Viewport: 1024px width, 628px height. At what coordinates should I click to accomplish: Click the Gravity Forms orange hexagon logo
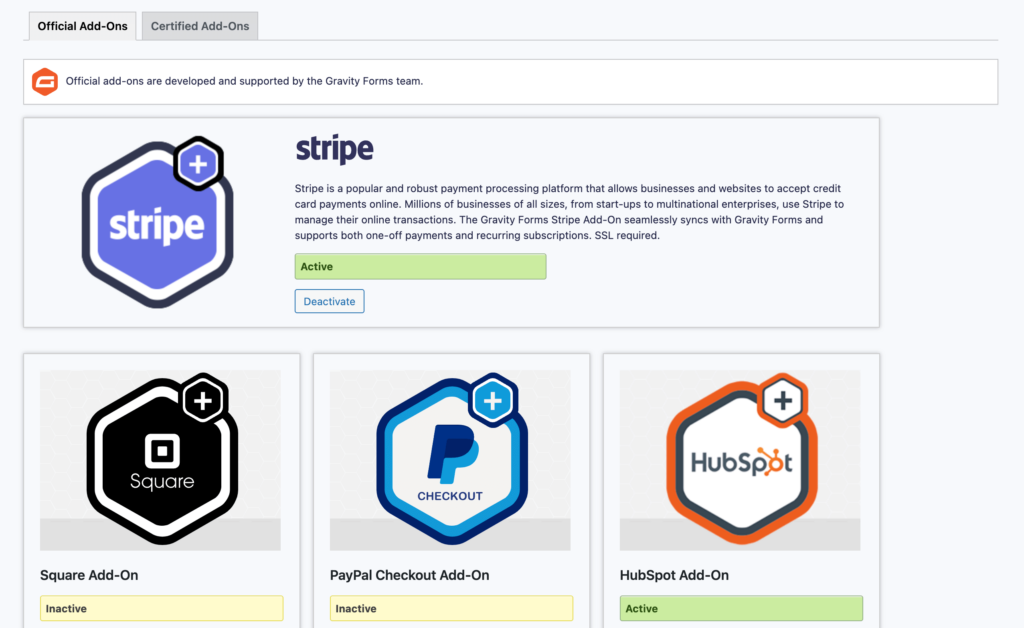(45, 82)
